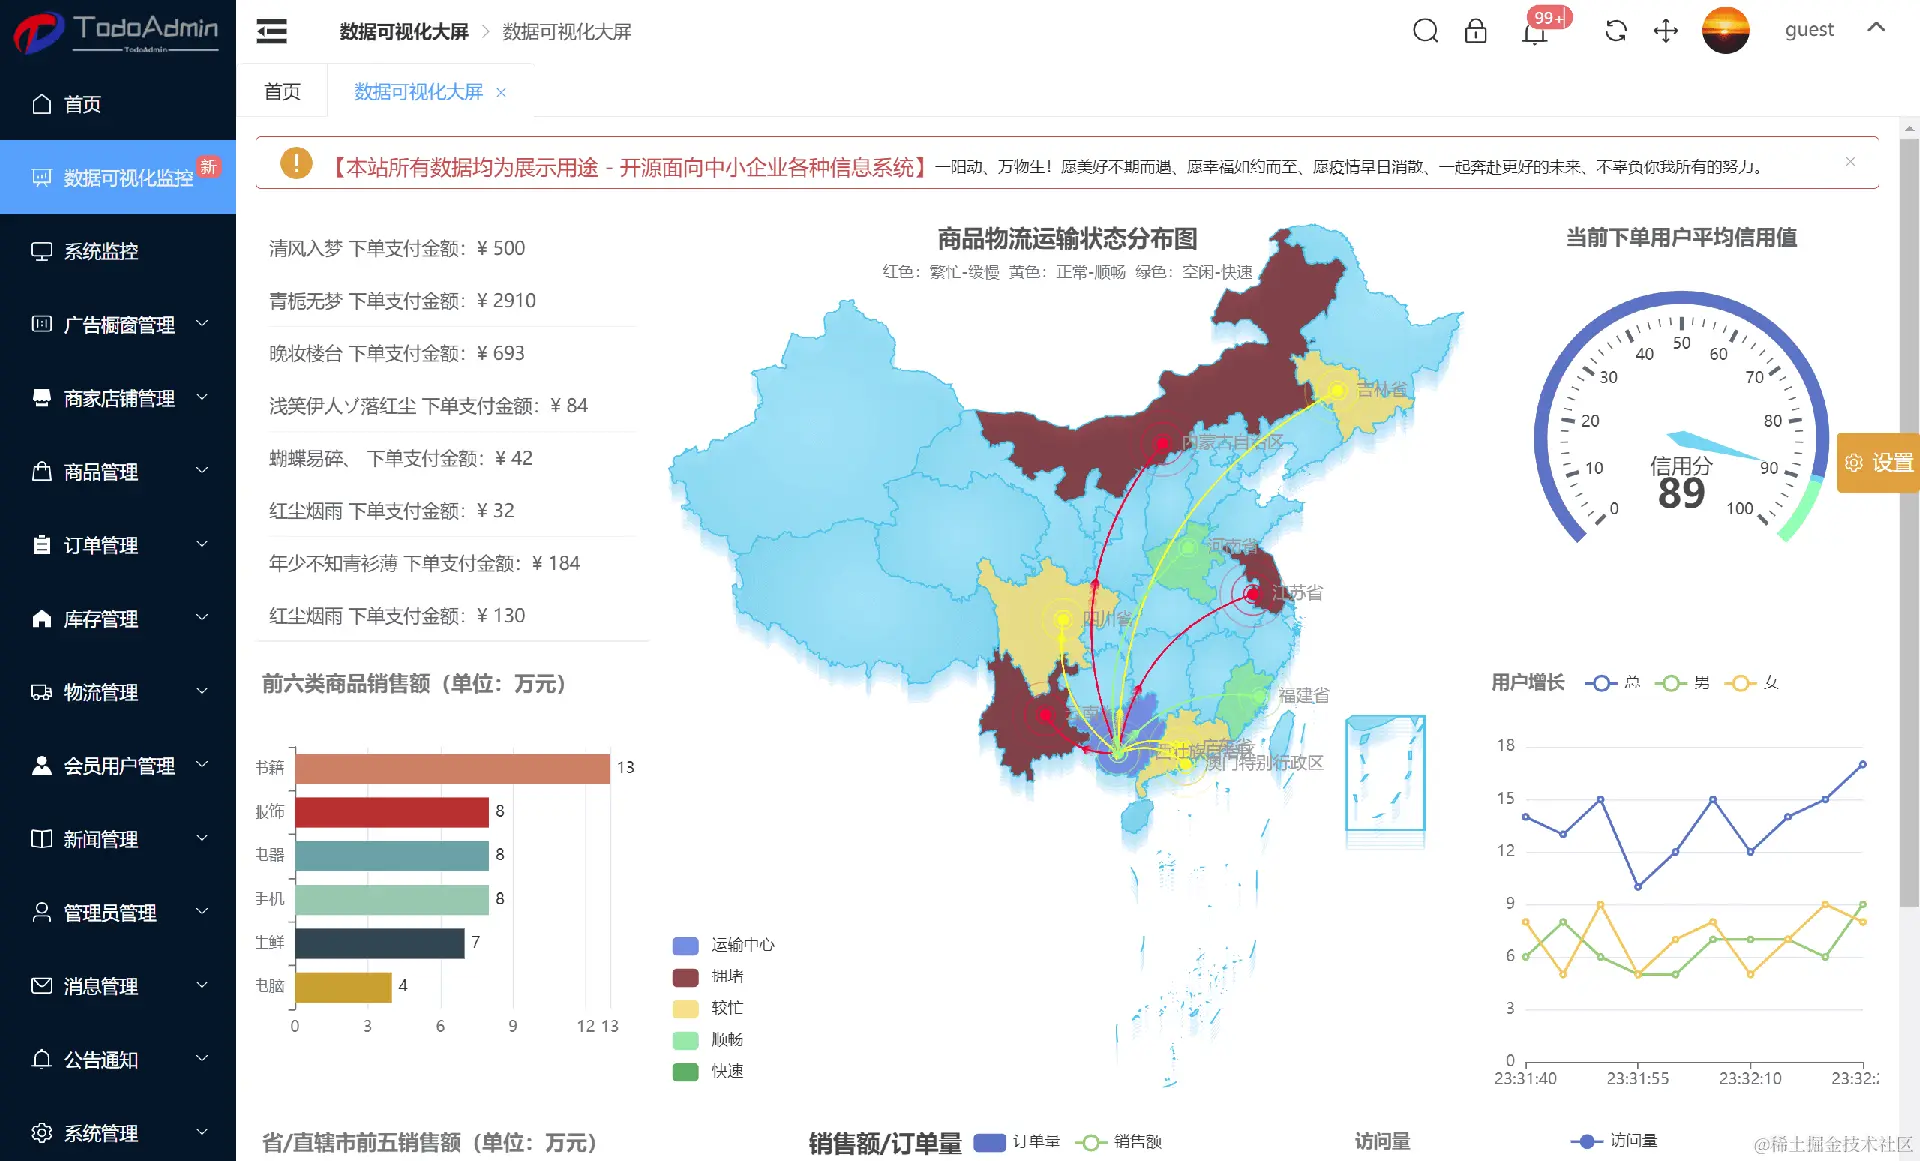Viewport: 1920px width, 1161px height.
Task: Open the guest account dropdown arrow
Action: [1876, 28]
